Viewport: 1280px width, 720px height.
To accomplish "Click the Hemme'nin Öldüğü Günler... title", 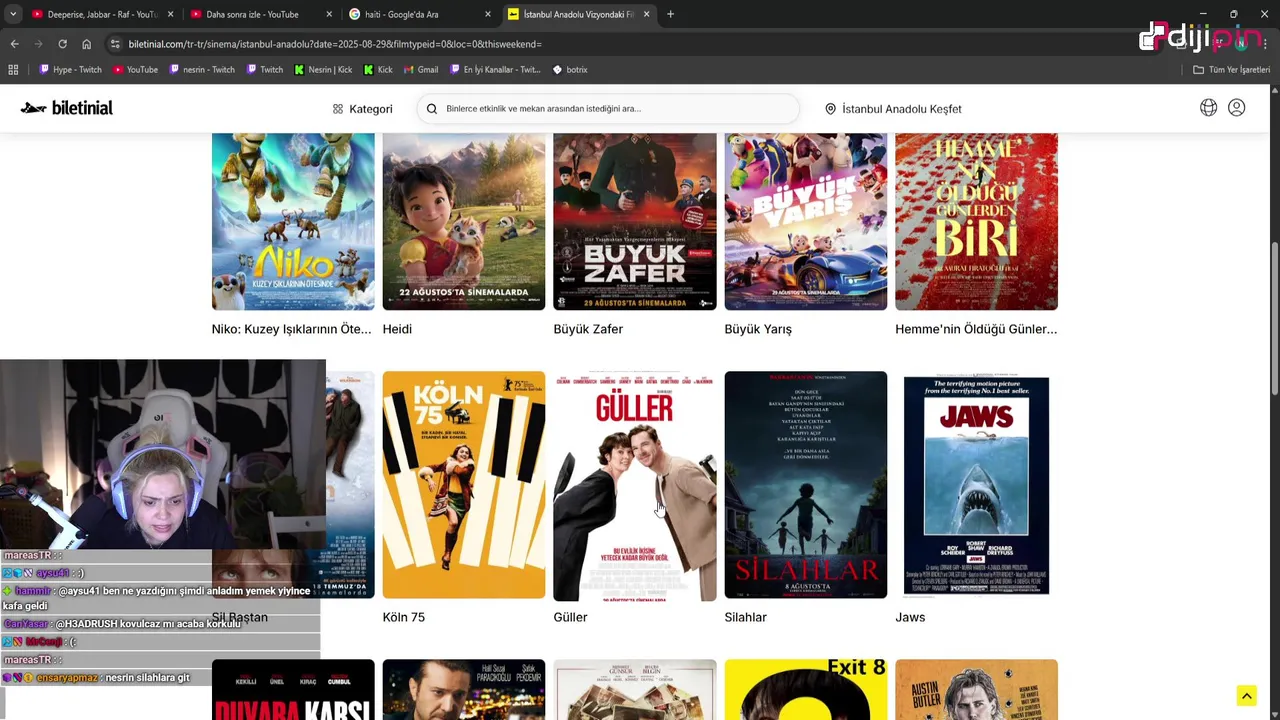I will tap(976, 329).
